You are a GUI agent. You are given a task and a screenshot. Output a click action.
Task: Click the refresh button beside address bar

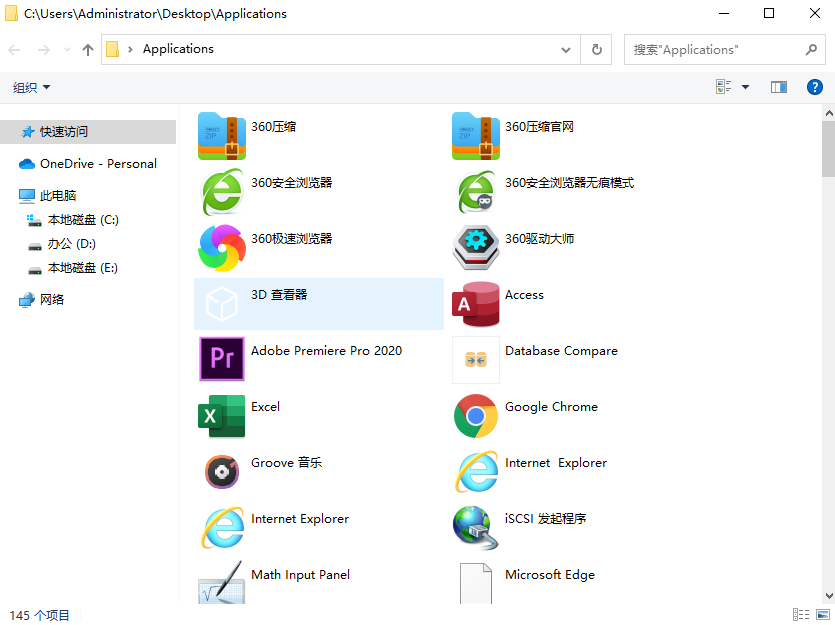tap(597, 49)
